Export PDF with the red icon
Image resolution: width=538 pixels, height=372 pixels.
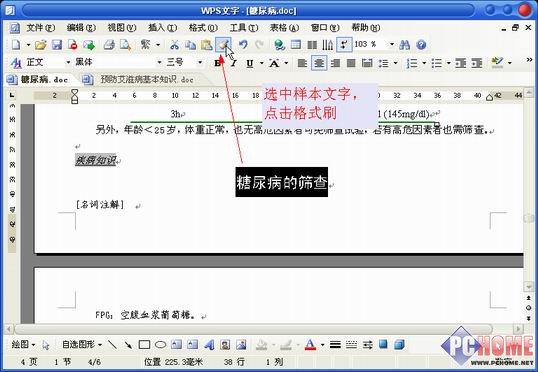pyautogui.click(x=73, y=45)
